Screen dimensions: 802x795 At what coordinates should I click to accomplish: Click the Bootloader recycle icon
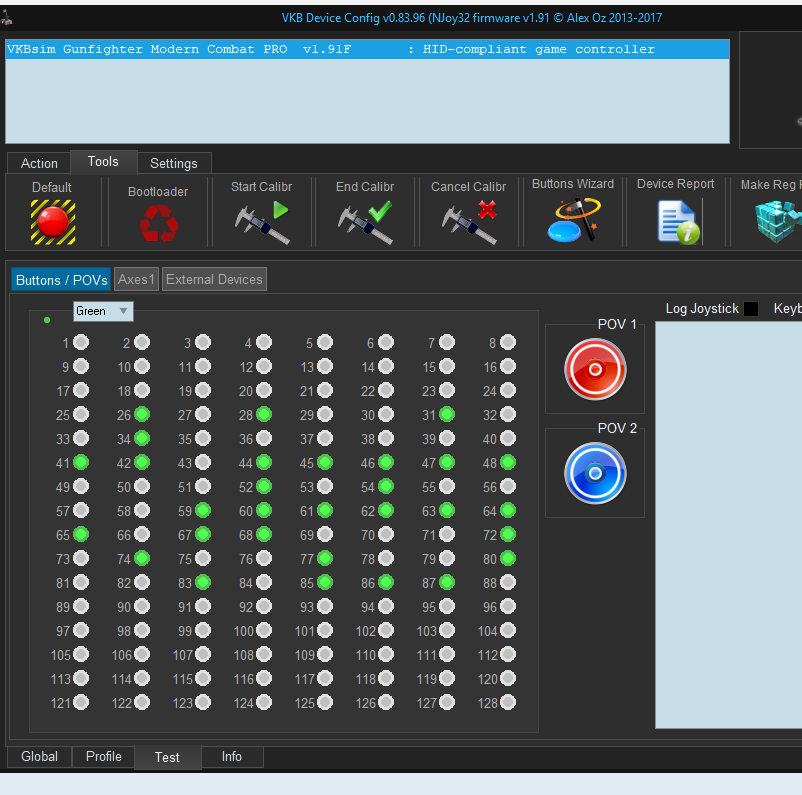[158, 223]
